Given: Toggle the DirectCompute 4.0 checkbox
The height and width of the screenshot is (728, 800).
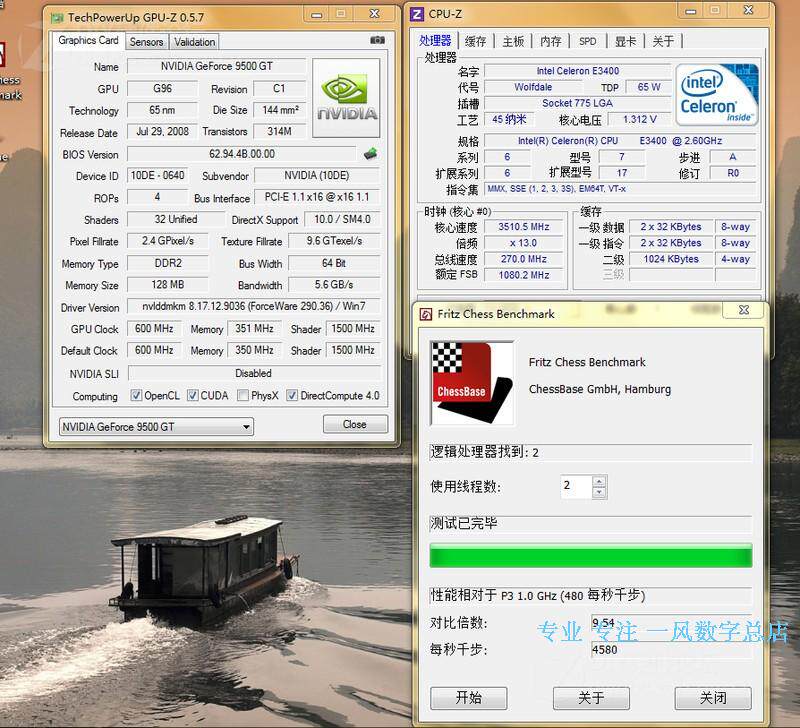Looking at the screenshot, I should [x=292, y=395].
